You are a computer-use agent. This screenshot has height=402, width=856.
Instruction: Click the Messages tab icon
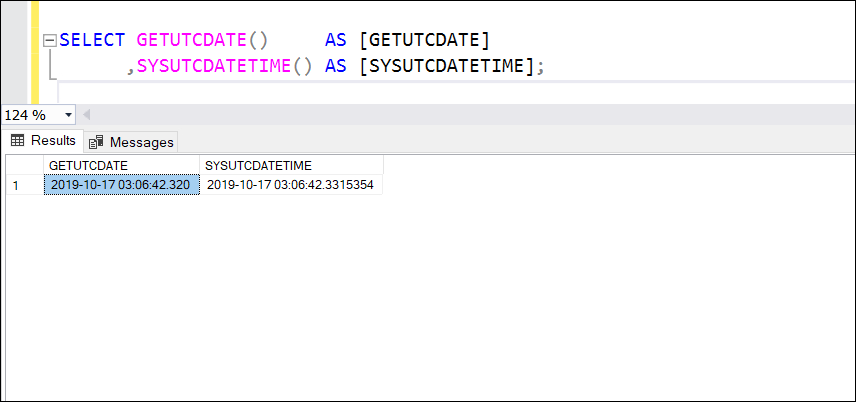click(x=96, y=143)
